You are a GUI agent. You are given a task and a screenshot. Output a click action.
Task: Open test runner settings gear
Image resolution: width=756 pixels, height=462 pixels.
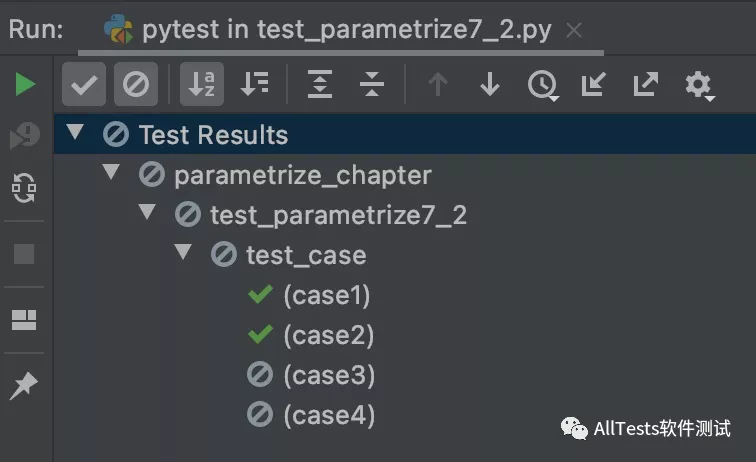pos(698,85)
